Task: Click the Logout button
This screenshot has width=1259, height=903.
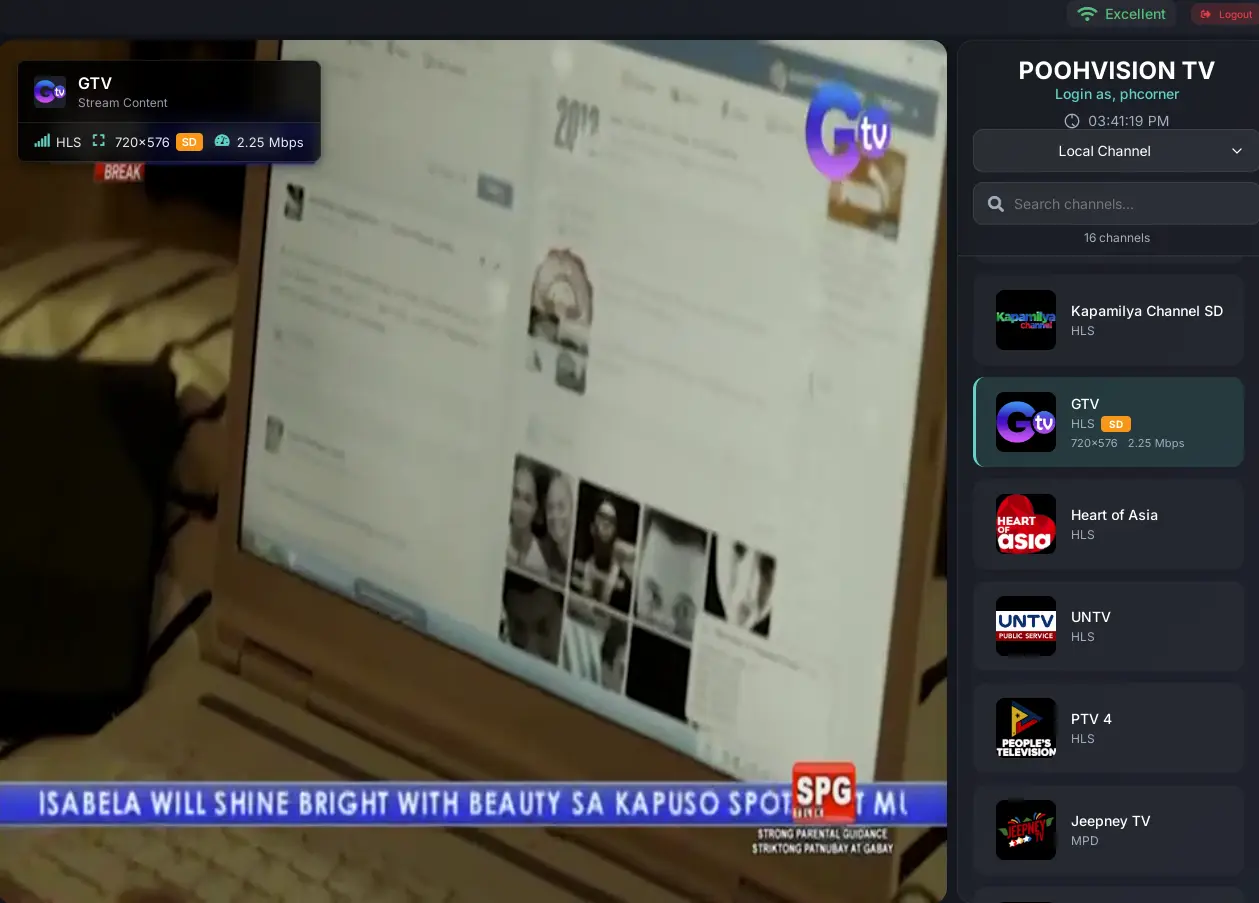Action: click(x=1225, y=14)
